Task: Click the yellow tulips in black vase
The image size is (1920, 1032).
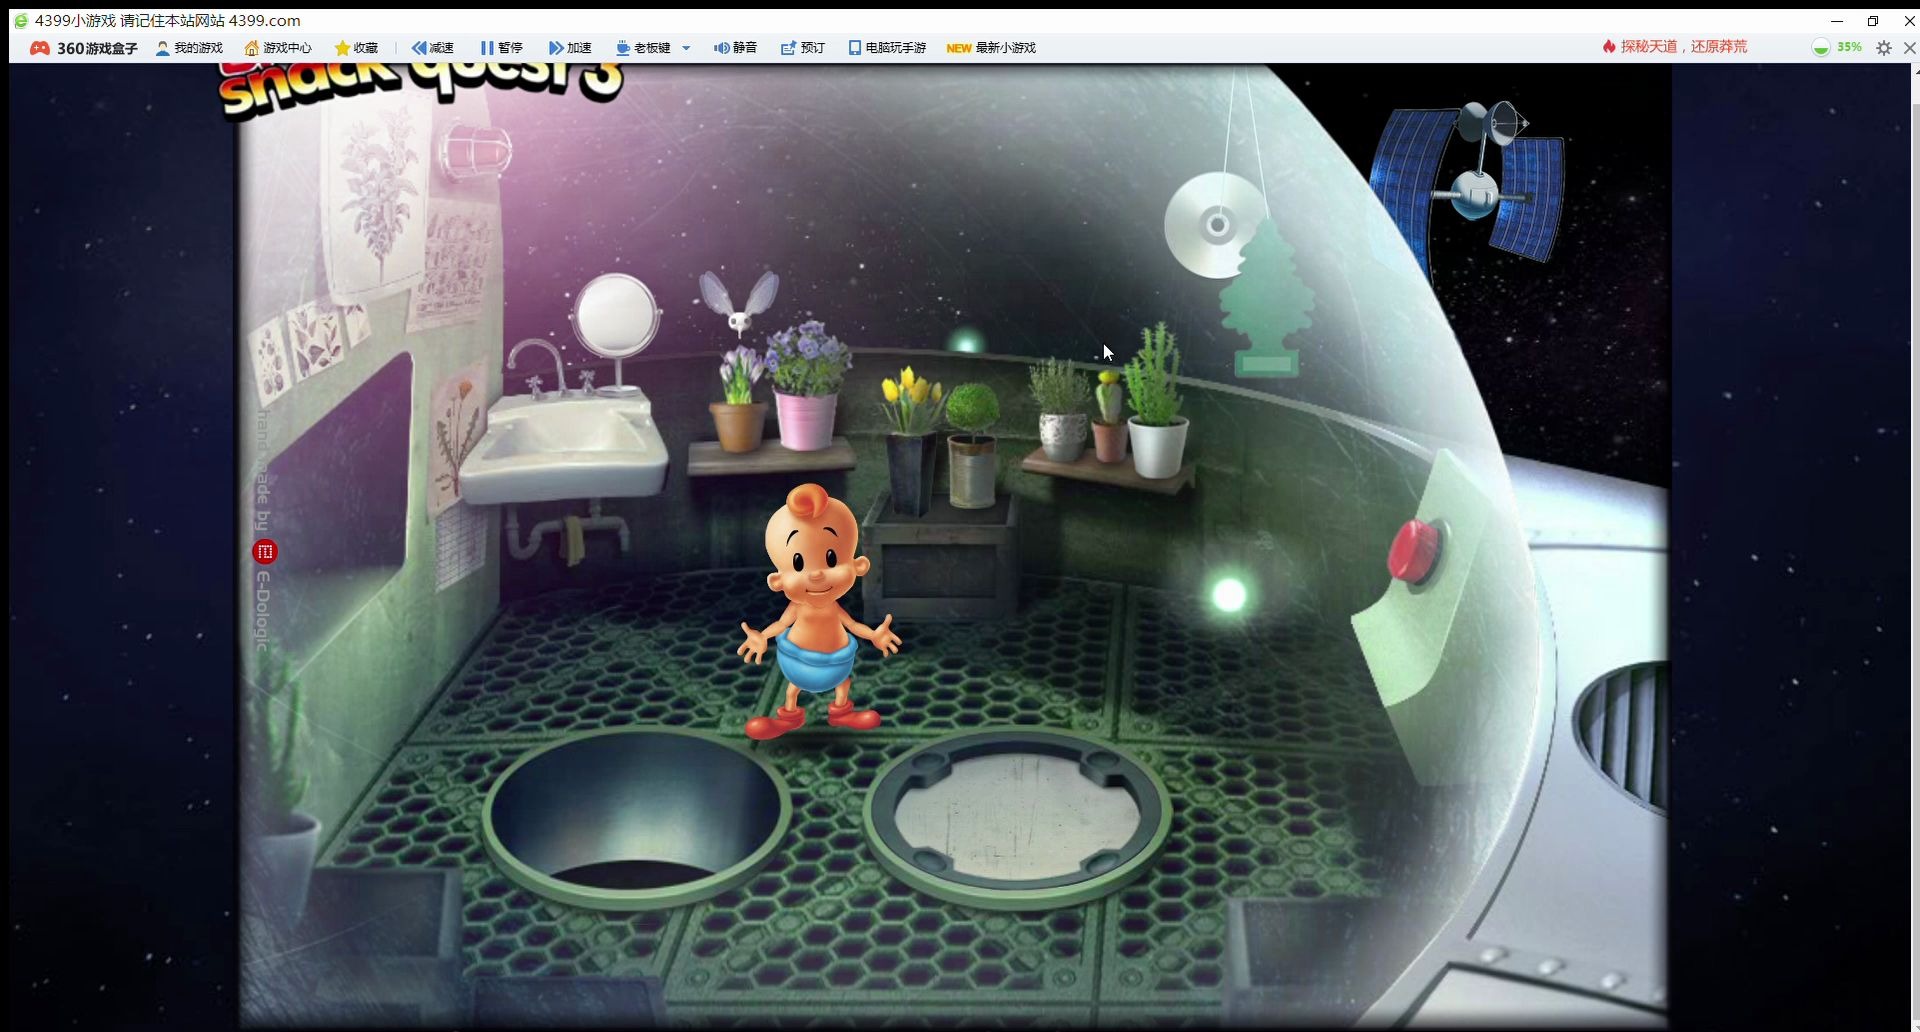Action: click(912, 441)
